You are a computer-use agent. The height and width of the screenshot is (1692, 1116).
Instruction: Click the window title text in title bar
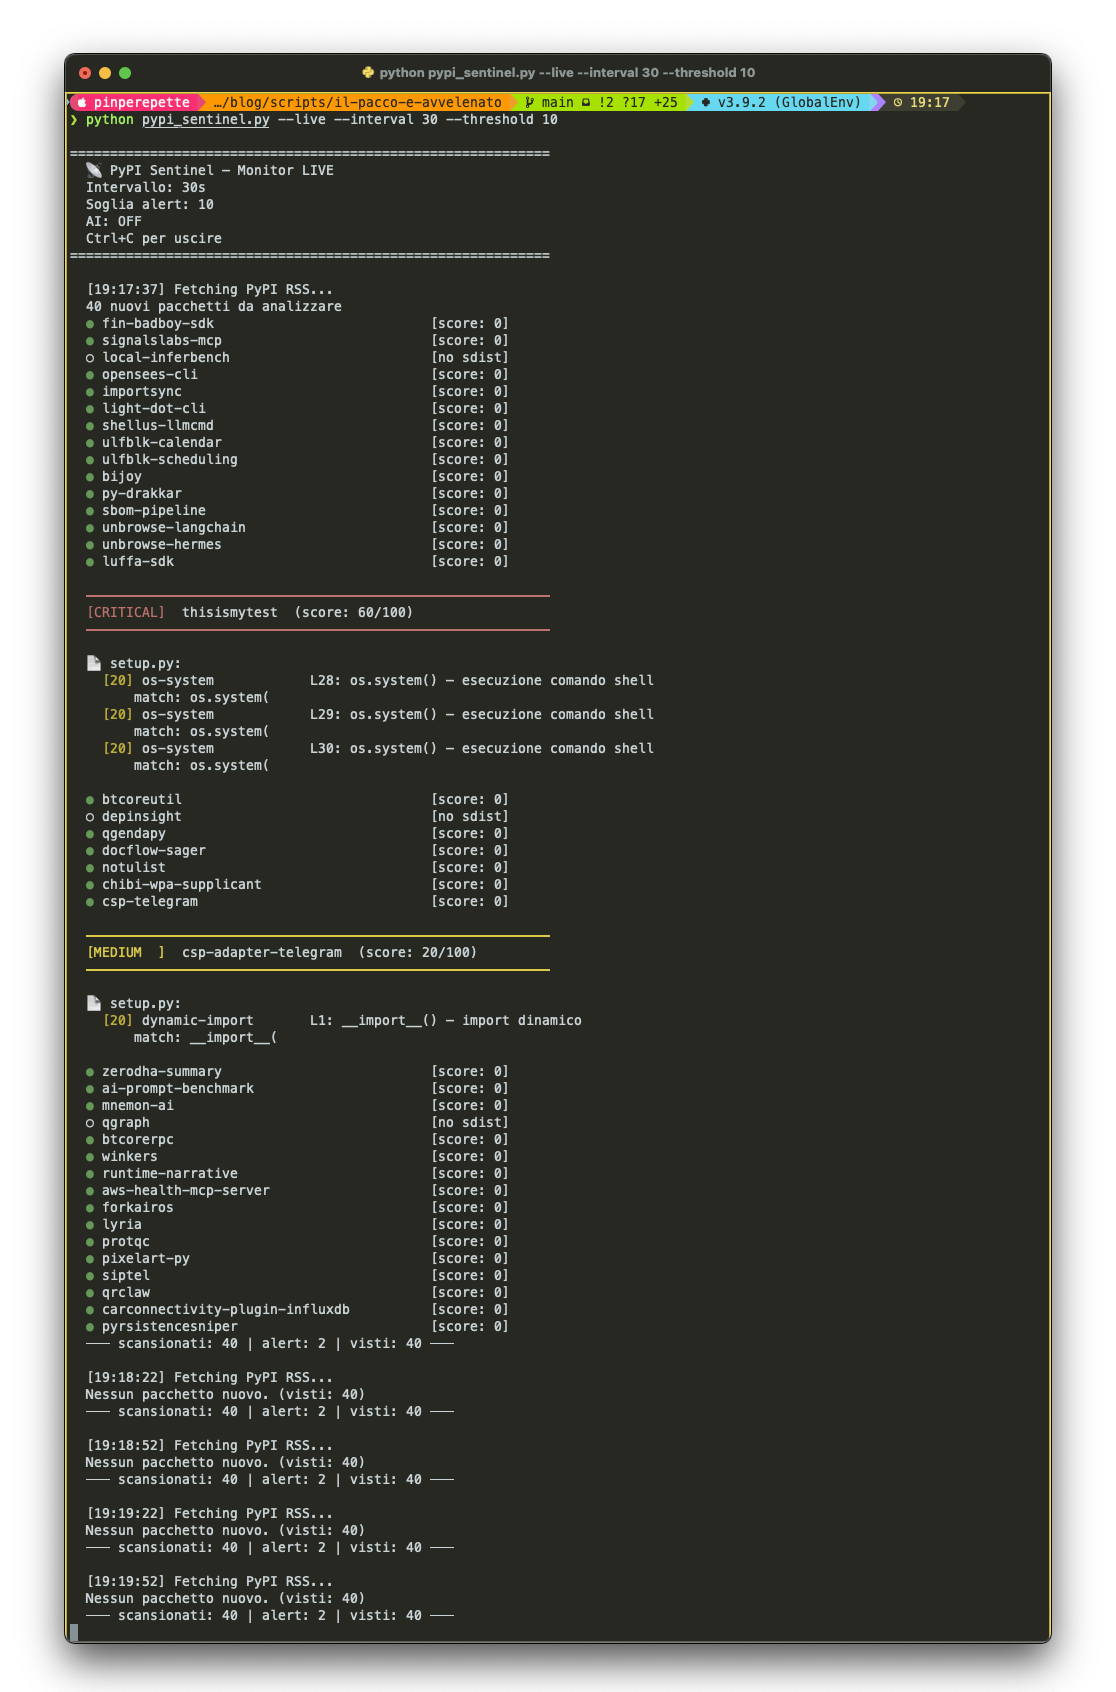click(x=567, y=72)
